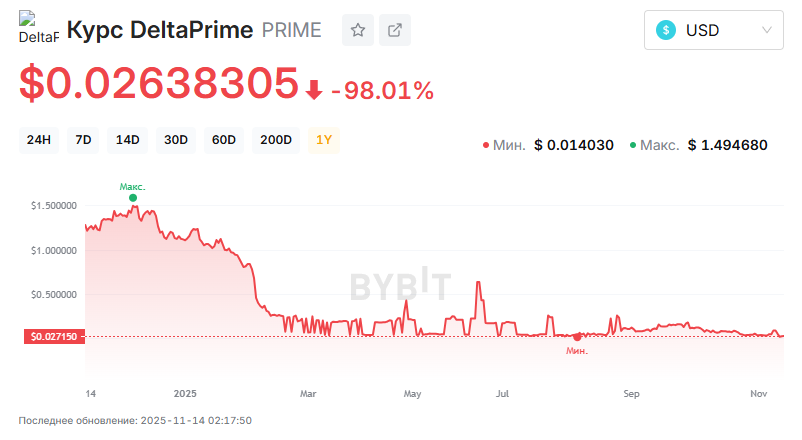This screenshot has height=440, width=802.
Task: Click the red Мин. dot on chart
Action: coord(577,337)
